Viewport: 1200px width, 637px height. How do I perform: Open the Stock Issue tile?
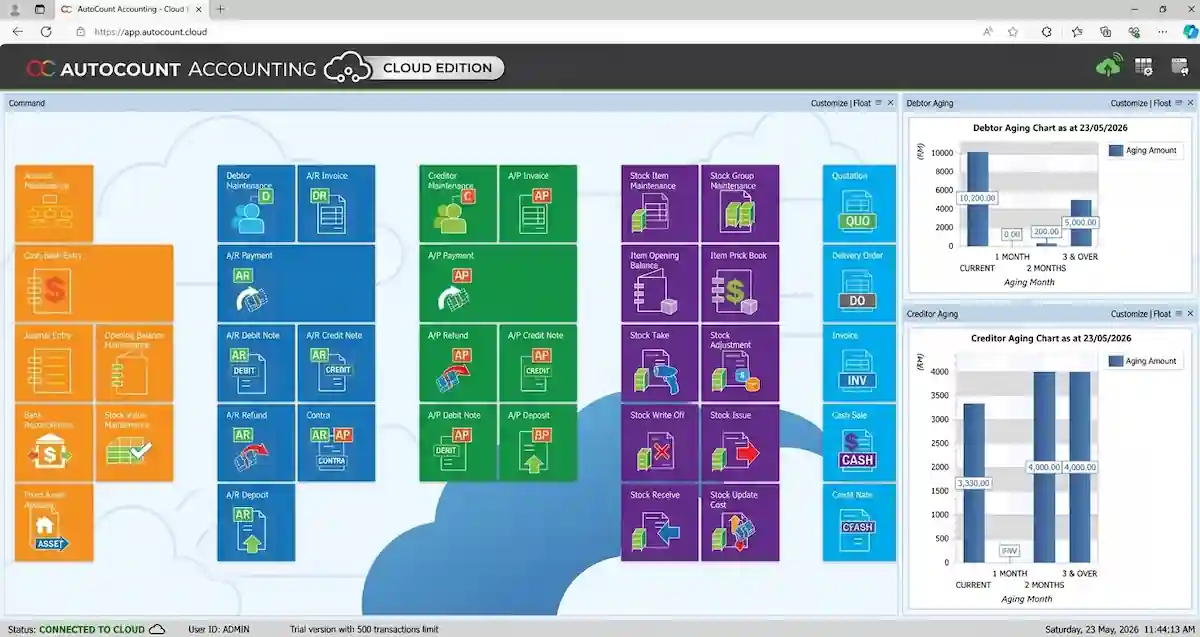coord(740,444)
